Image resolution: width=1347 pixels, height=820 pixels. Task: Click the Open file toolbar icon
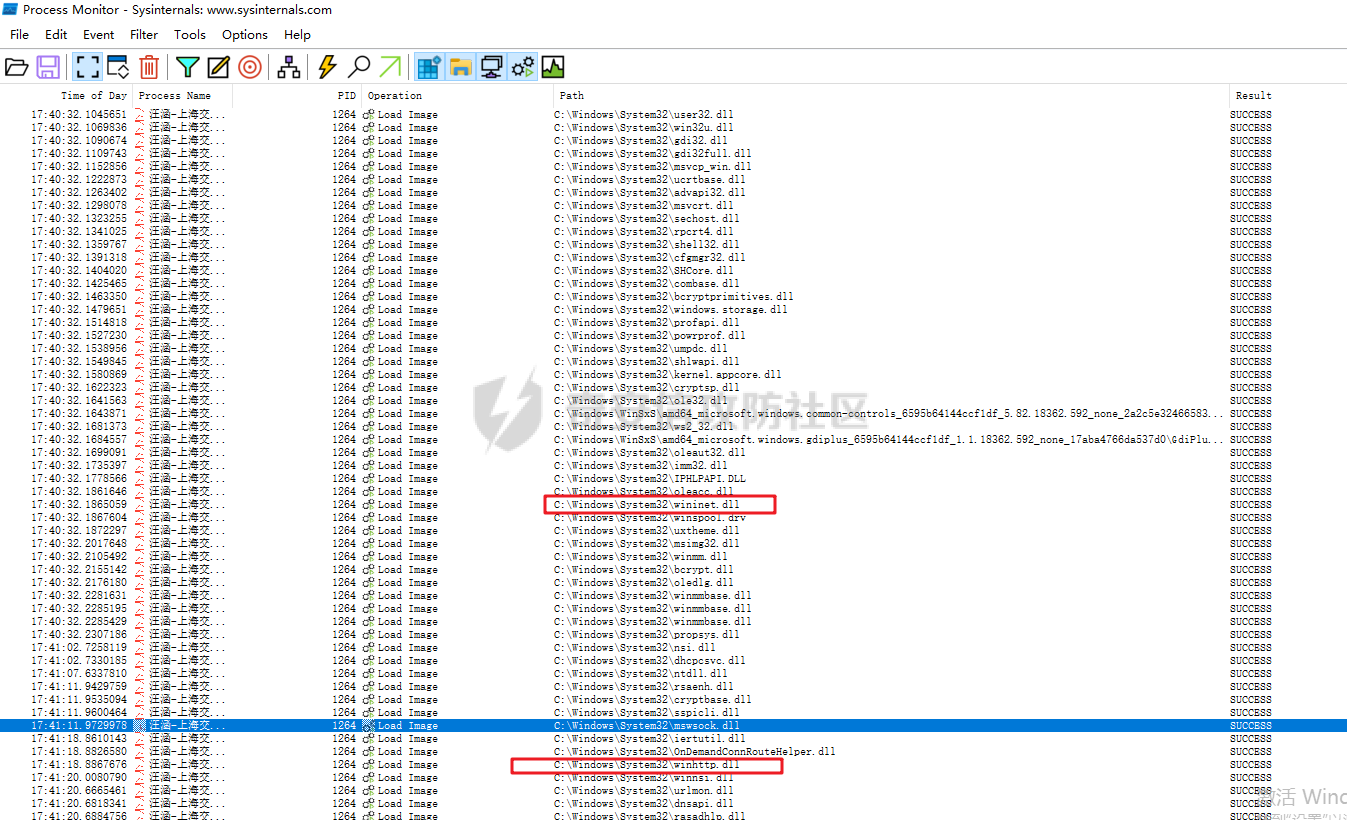pos(17,67)
